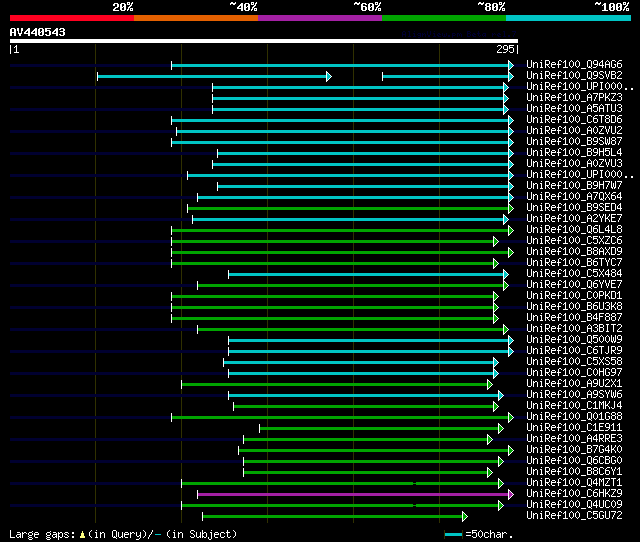640x542 pixels.
Task: Open hit UniRef100_B4F887
Action: click(x=574, y=318)
